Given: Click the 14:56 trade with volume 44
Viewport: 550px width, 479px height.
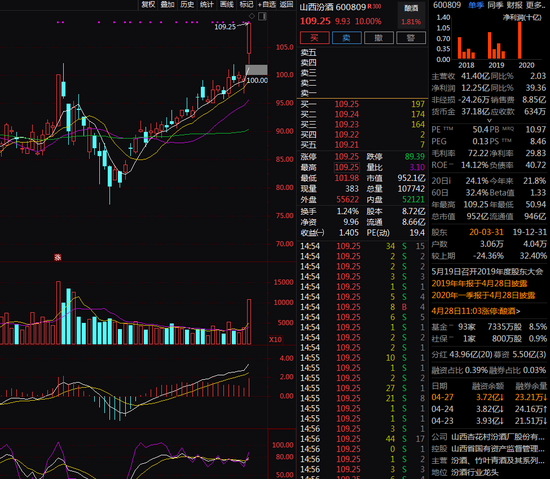Looking at the screenshot, I should (x=363, y=439).
